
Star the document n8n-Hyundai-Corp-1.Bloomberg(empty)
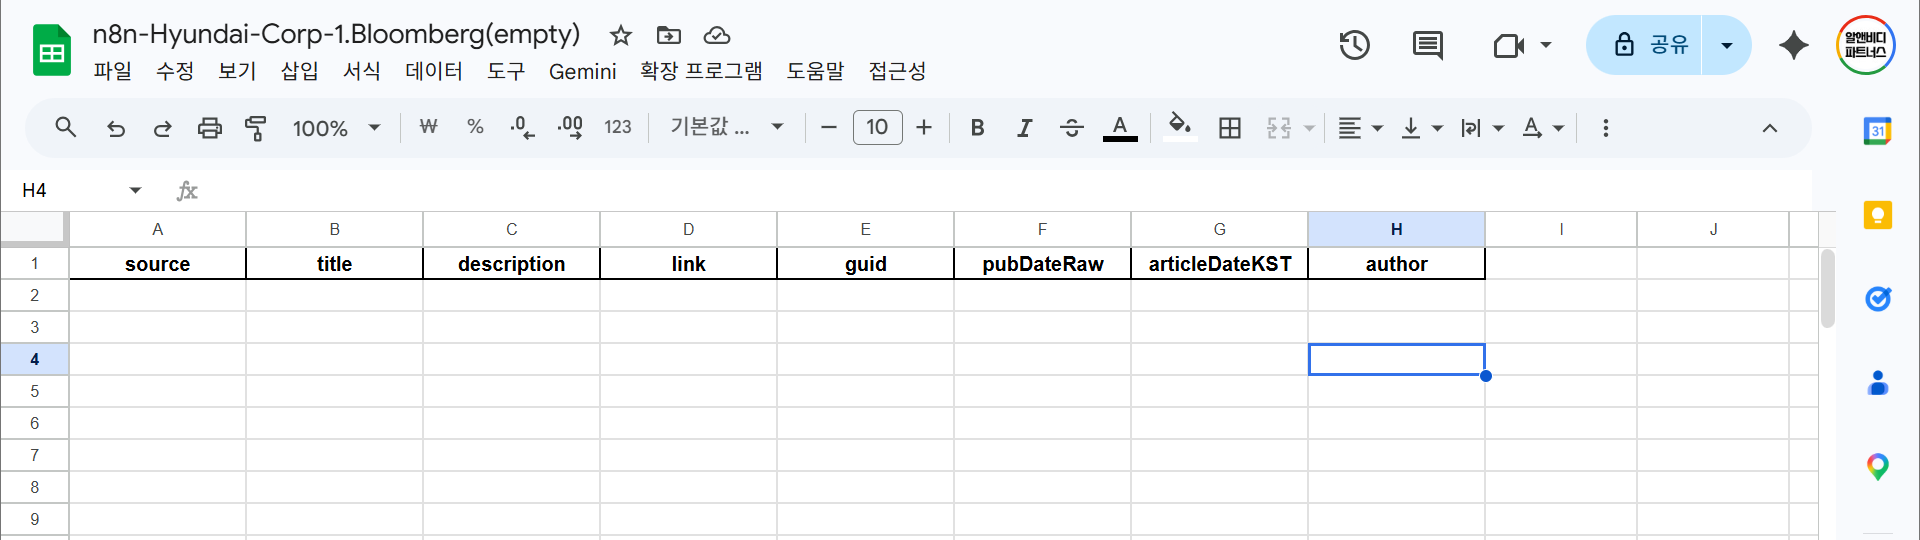[x=621, y=36]
